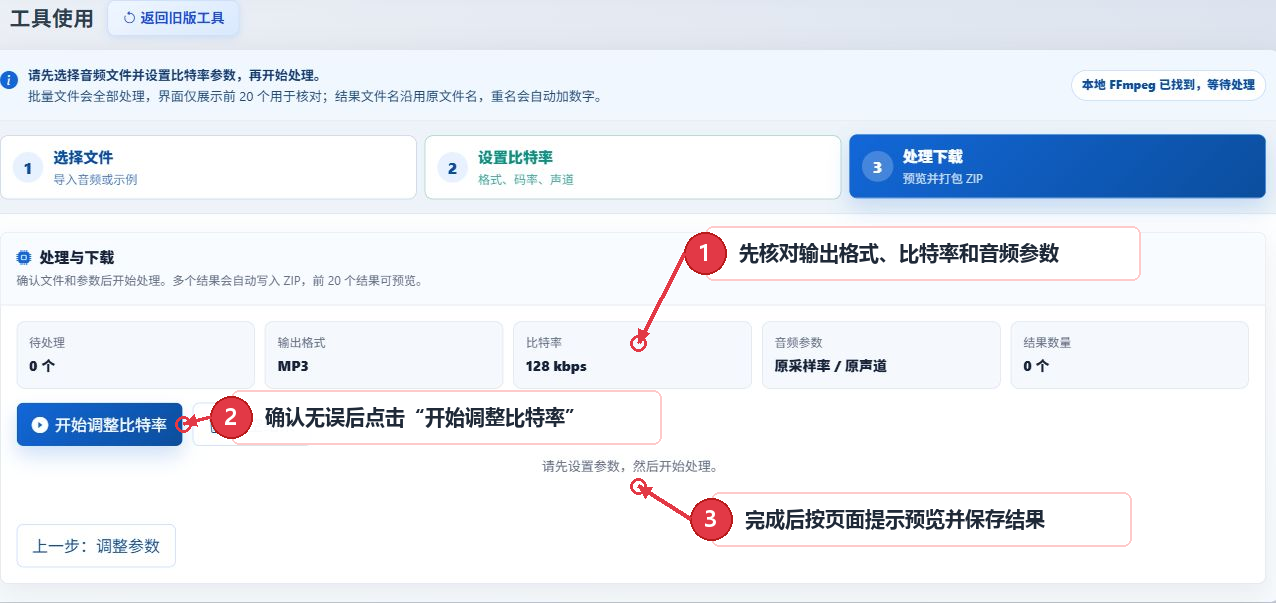This screenshot has height=603, width=1276.
Task: Click the 处理与下载 section title
Action: [x=77, y=258]
